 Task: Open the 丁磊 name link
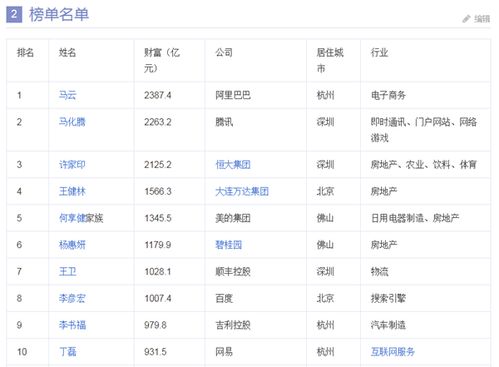click(68, 351)
